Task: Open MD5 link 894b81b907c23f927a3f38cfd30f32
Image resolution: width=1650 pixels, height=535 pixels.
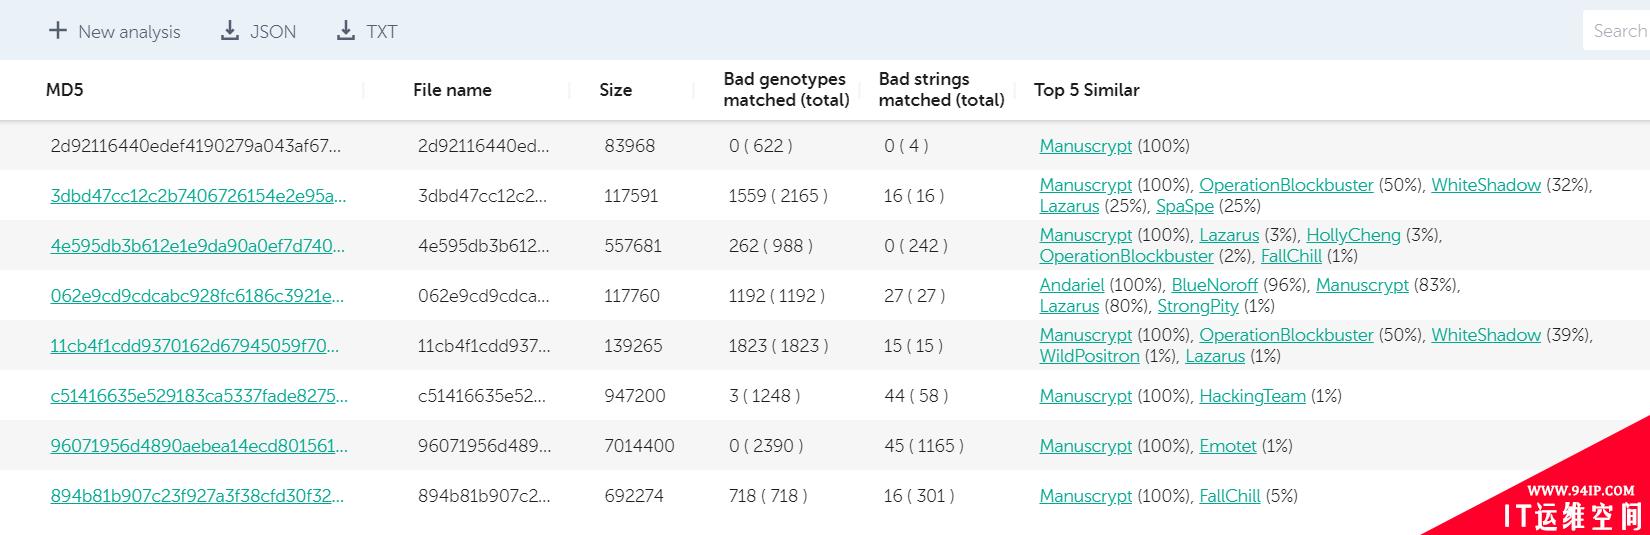Action: point(198,496)
